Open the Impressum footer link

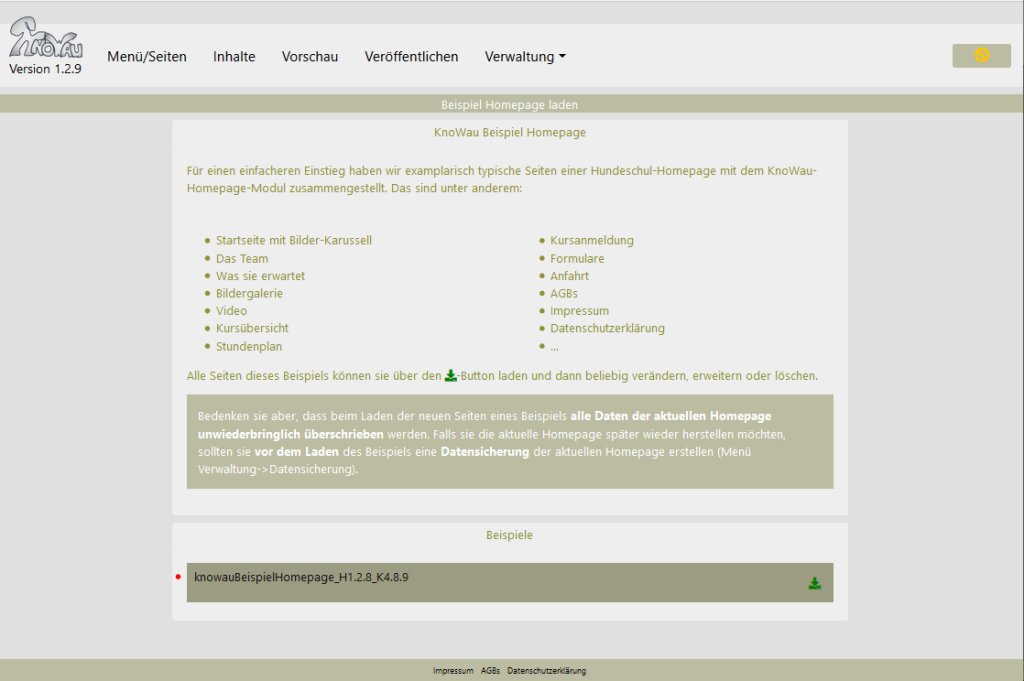453,671
